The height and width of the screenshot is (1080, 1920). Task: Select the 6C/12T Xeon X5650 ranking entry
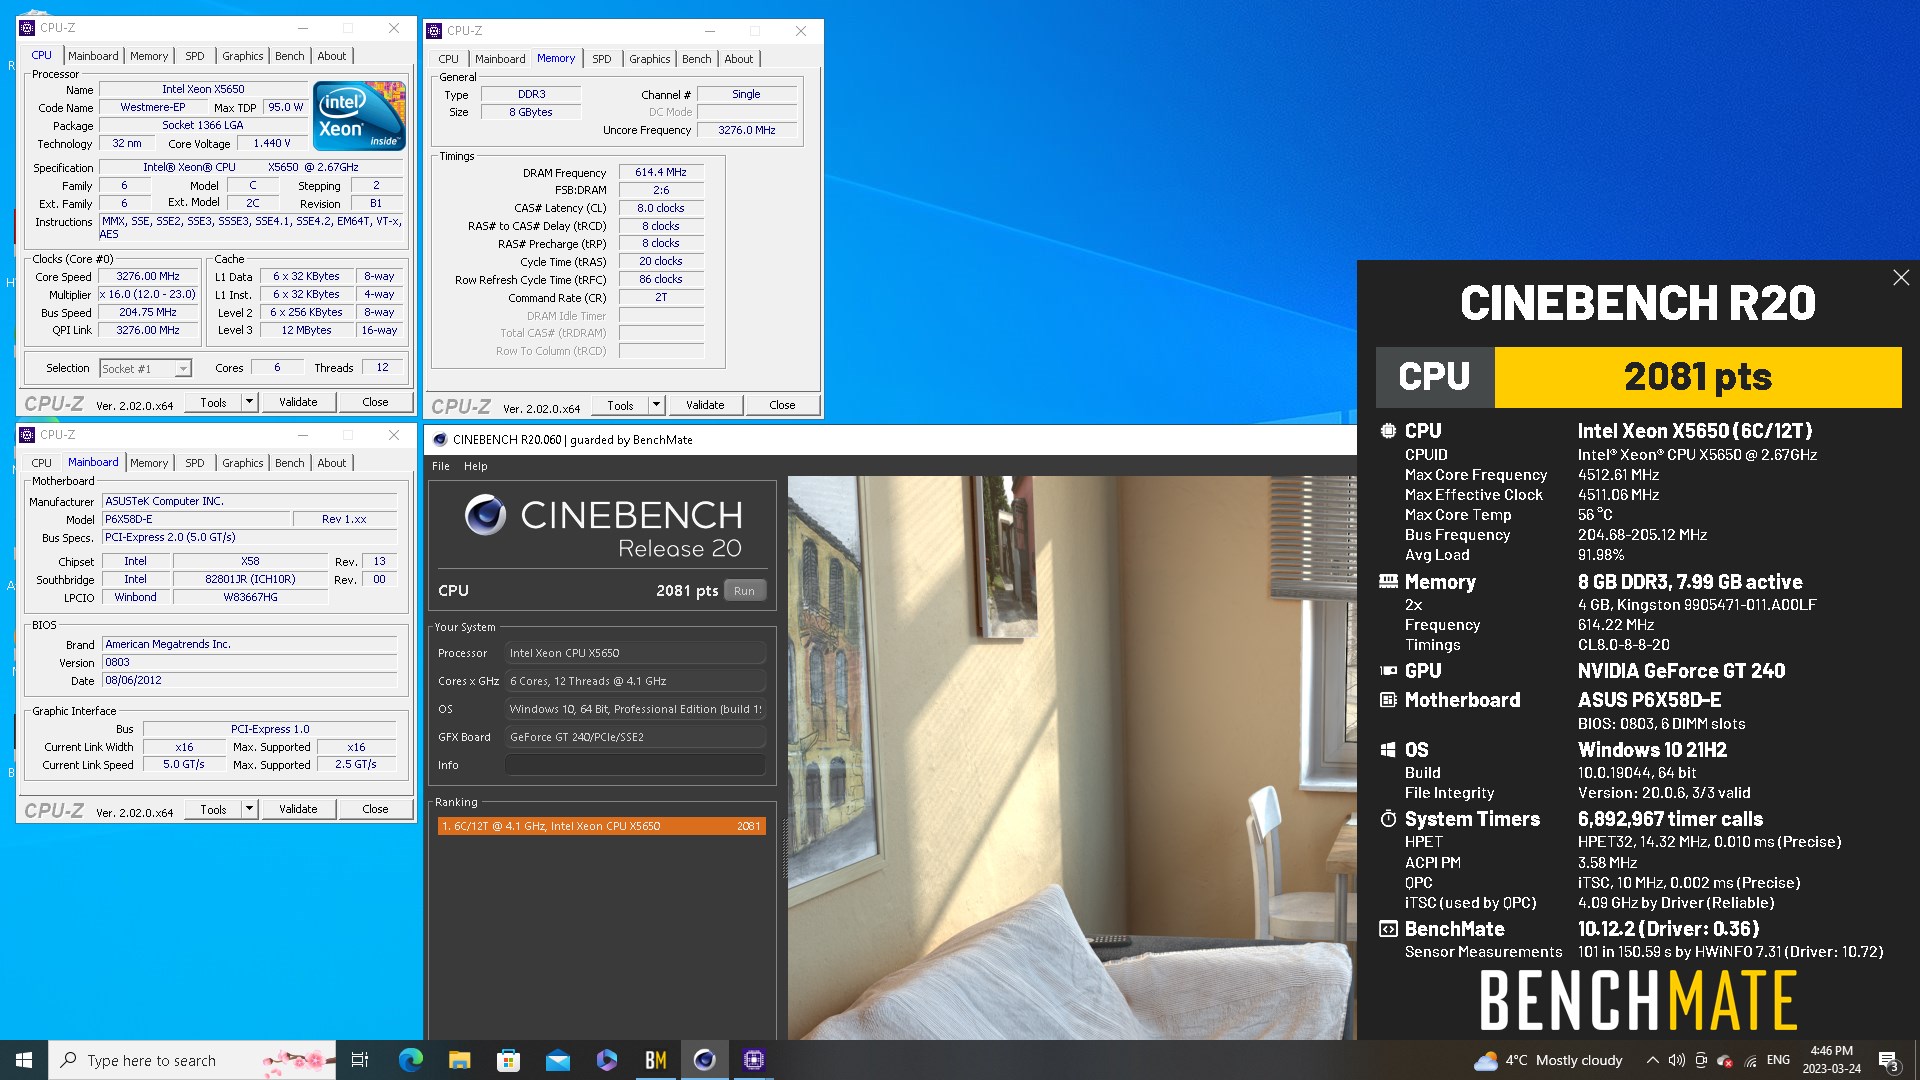602,826
